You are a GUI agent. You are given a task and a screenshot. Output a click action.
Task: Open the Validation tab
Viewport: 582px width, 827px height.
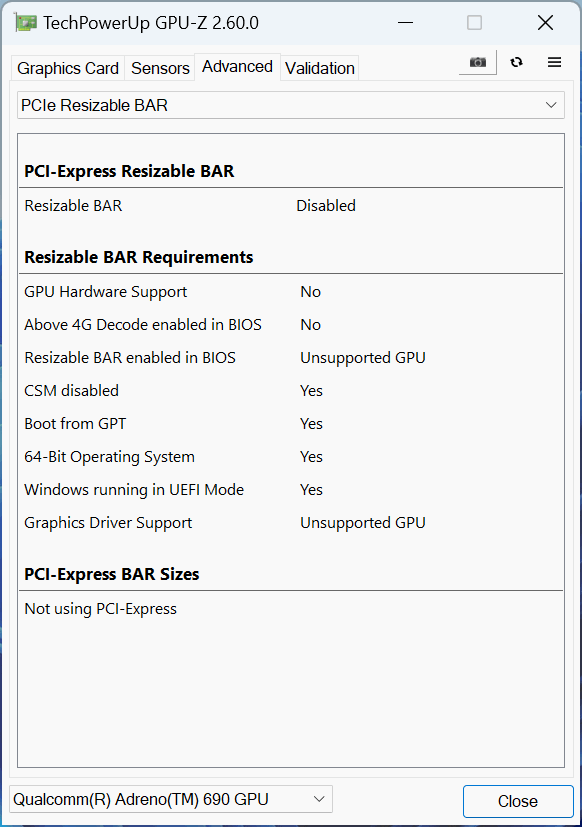click(x=320, y=68)
